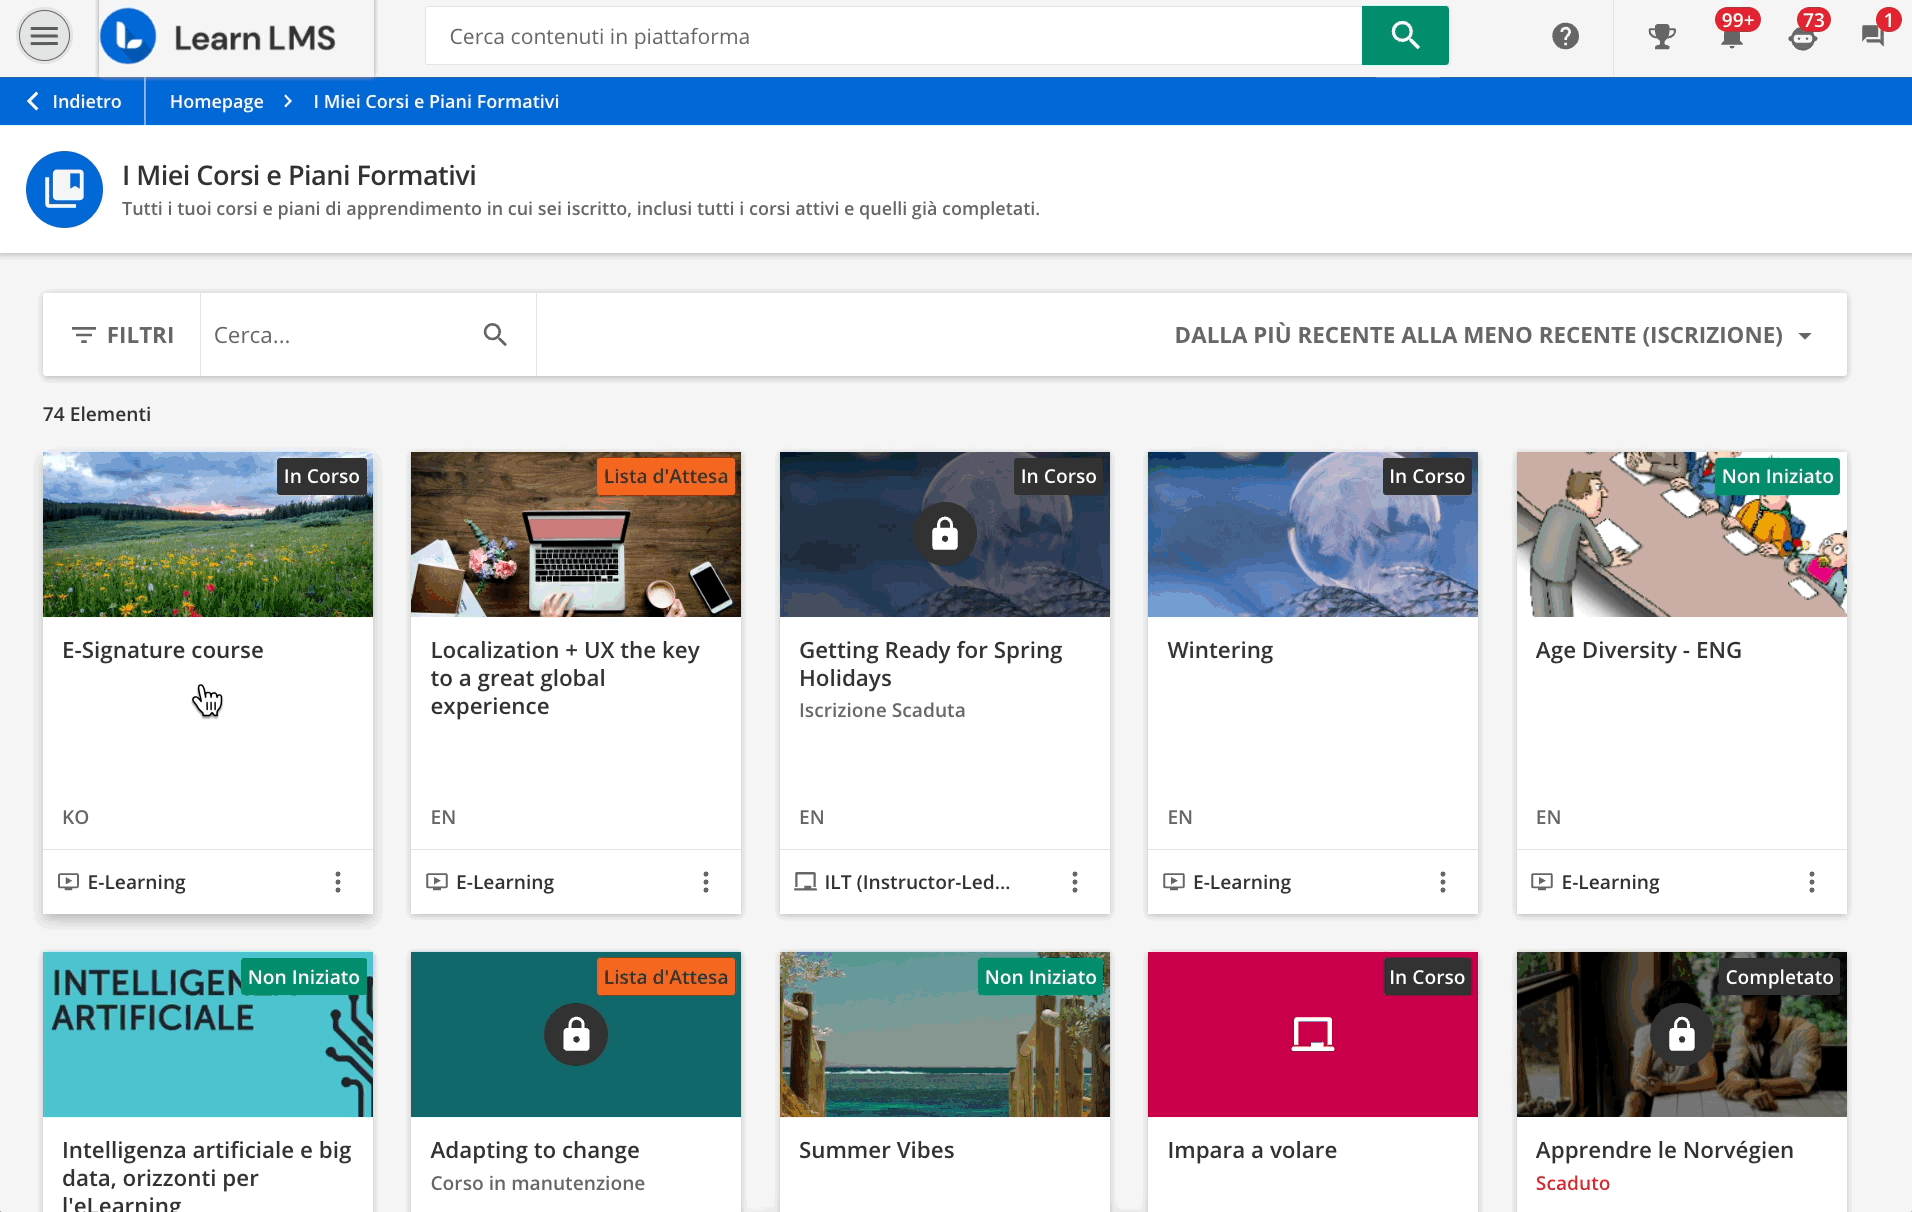Open the chat messages icon
Image resolution: width=1912 pixels, height=1212 pixels.
click(1872, 37)
